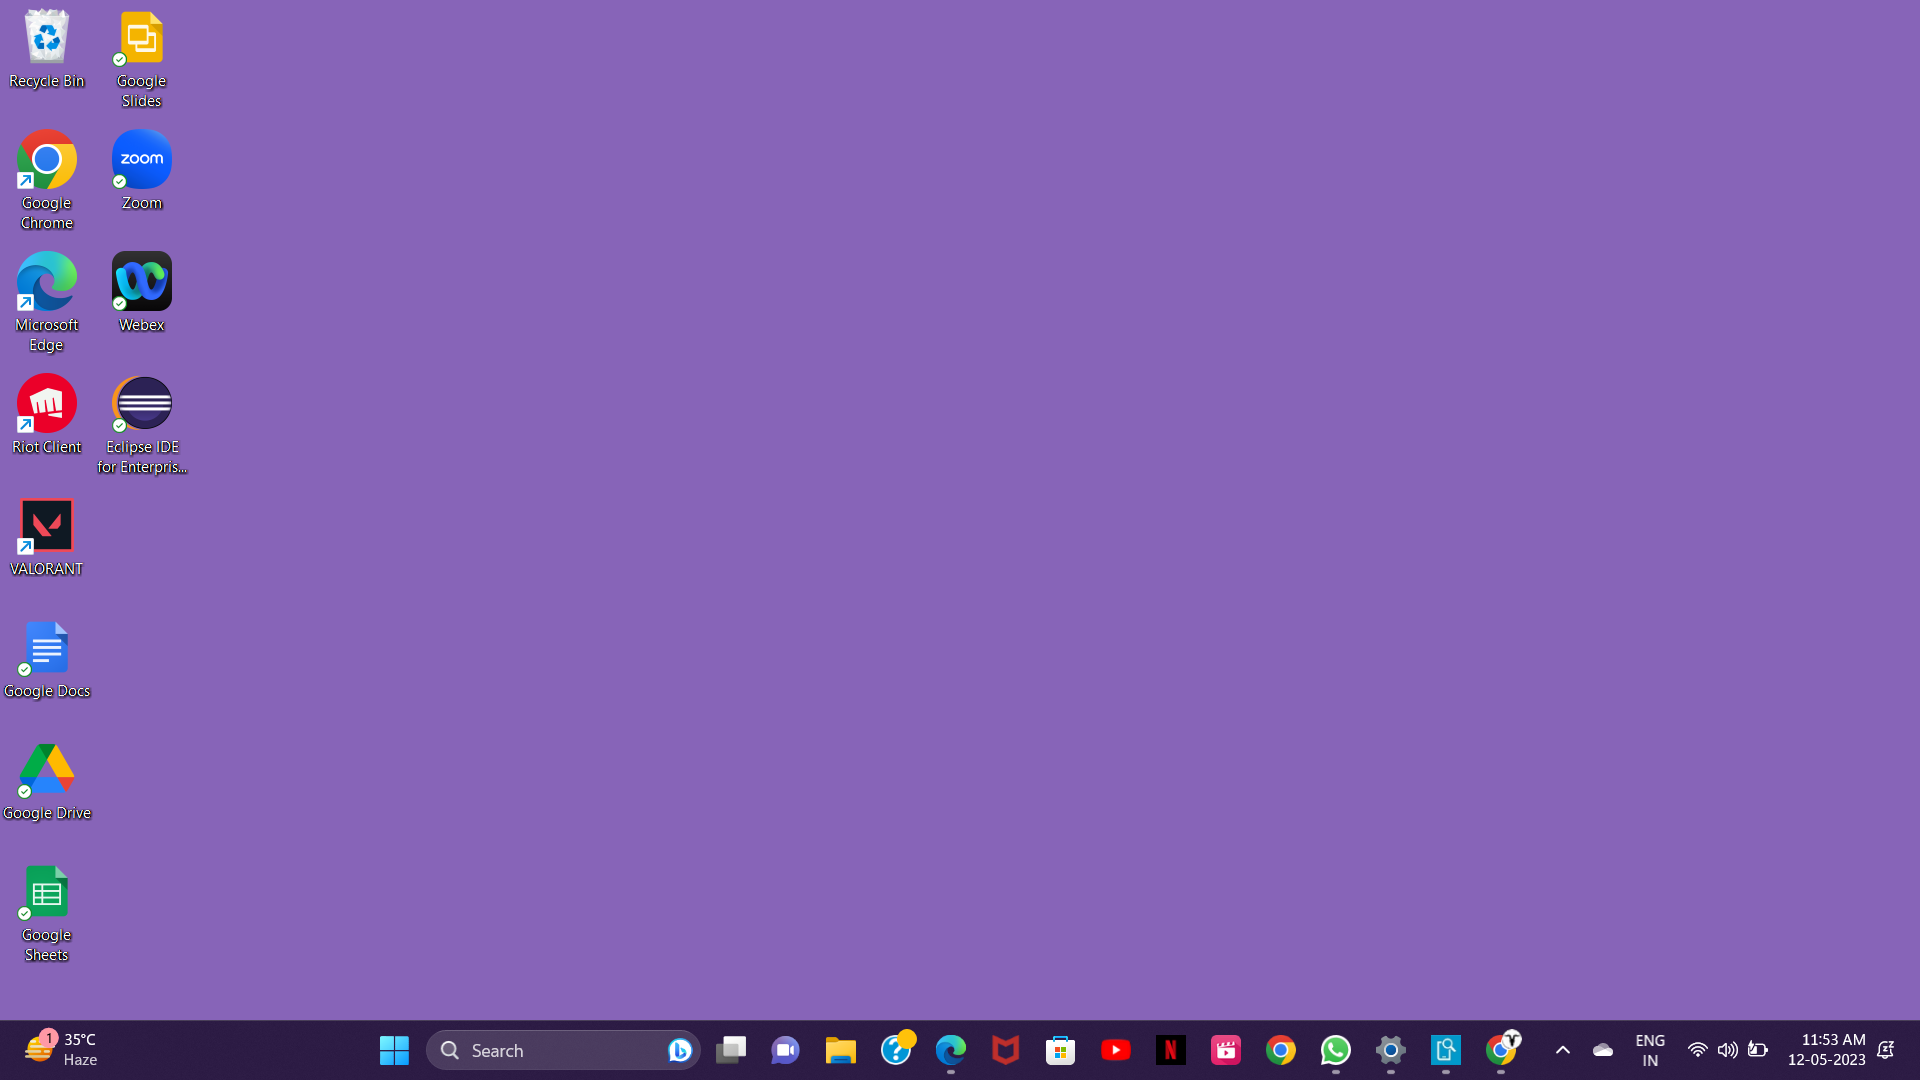Expand the hidden system tray icons
Viewport: 1920px width, 1080px height.
[x=1563, y=1051]
